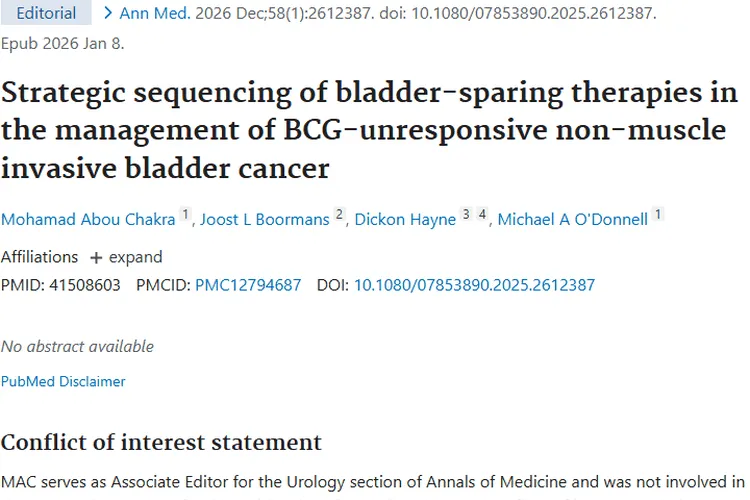Image resolution: width=750 pixels, height=500 pixels.
Task: Click affiliation superscript 4 after Dickon Hayne
Action: click(481, 215)
